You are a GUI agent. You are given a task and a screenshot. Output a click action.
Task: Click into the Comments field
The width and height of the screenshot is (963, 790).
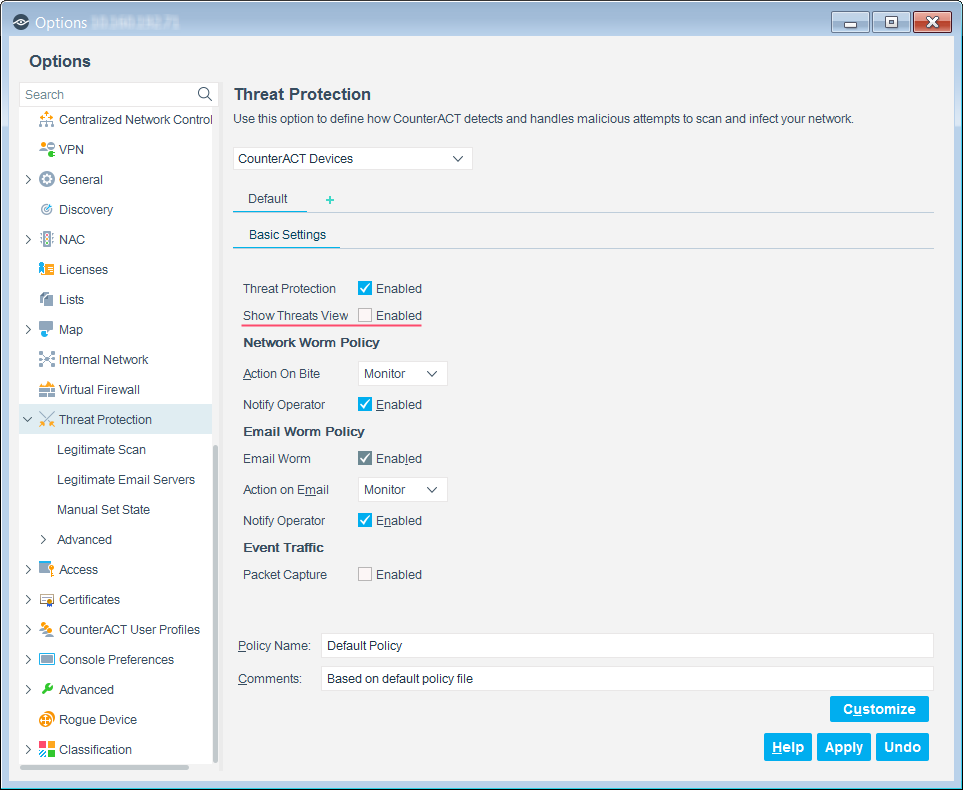(x=627, y=679)
